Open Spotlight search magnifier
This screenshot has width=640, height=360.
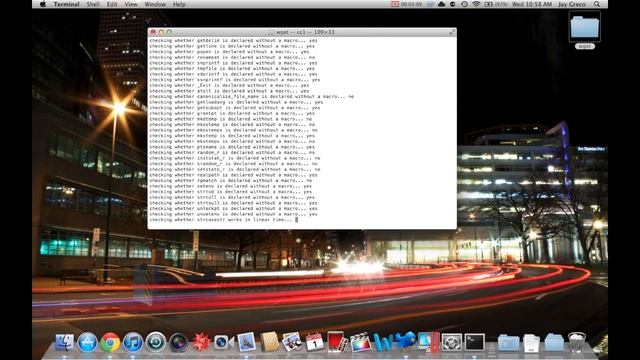coord(597,4)
